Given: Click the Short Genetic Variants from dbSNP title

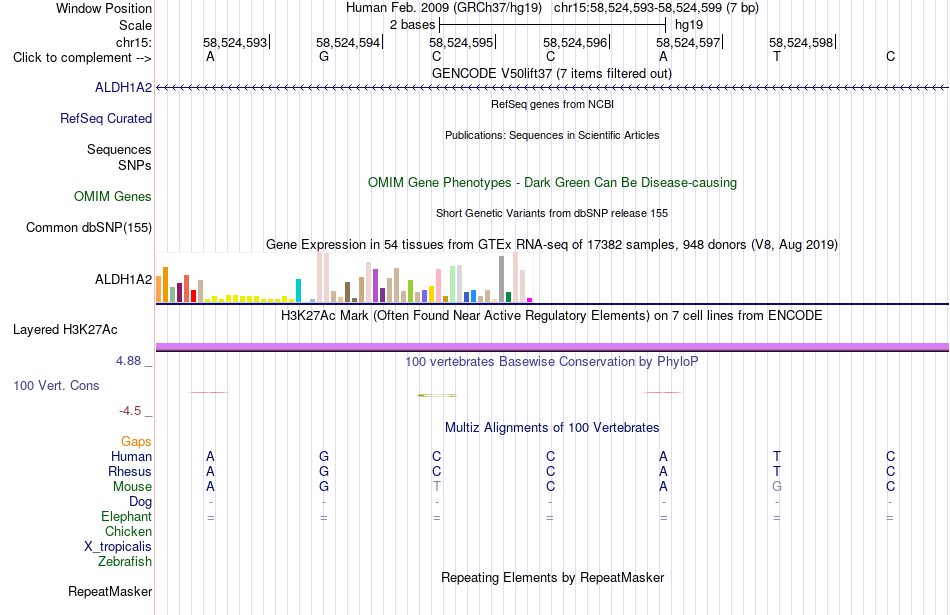Looking at the screenshot, I should (552, 213).
